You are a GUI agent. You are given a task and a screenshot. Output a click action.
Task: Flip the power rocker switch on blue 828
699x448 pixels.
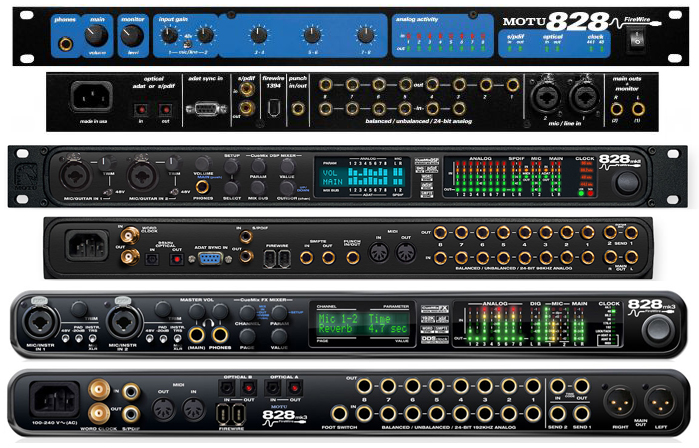point(637,39)
